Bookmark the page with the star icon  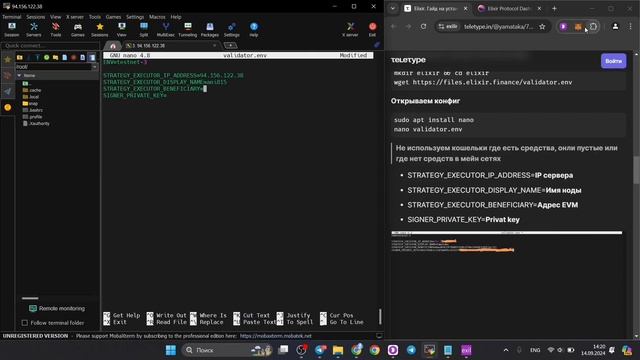(542, 27)
